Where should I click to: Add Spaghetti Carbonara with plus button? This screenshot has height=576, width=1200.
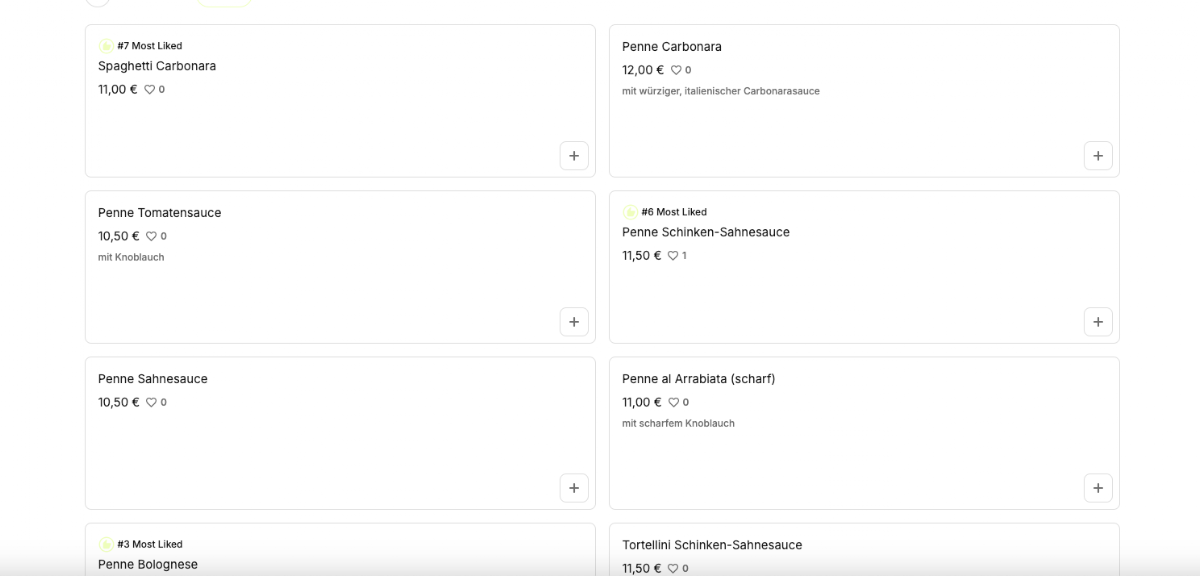click(x=574, y=156)
